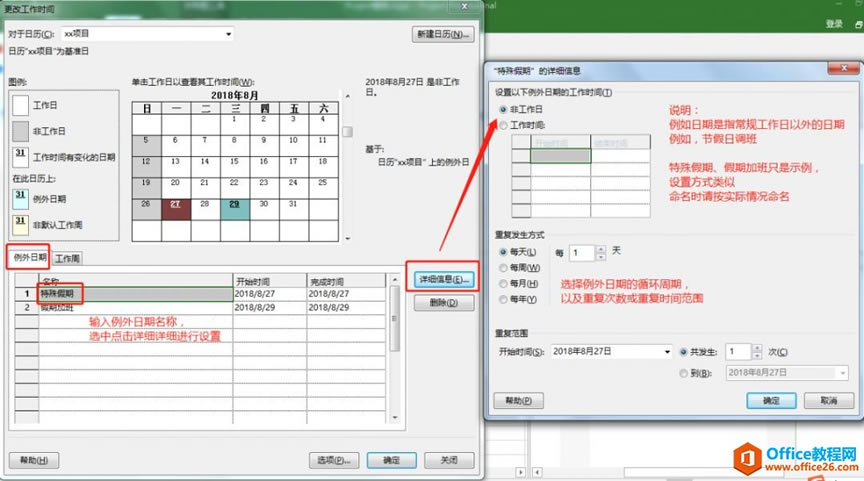
Task: Select August 5 on the calendar
Action: pos(147,145)
